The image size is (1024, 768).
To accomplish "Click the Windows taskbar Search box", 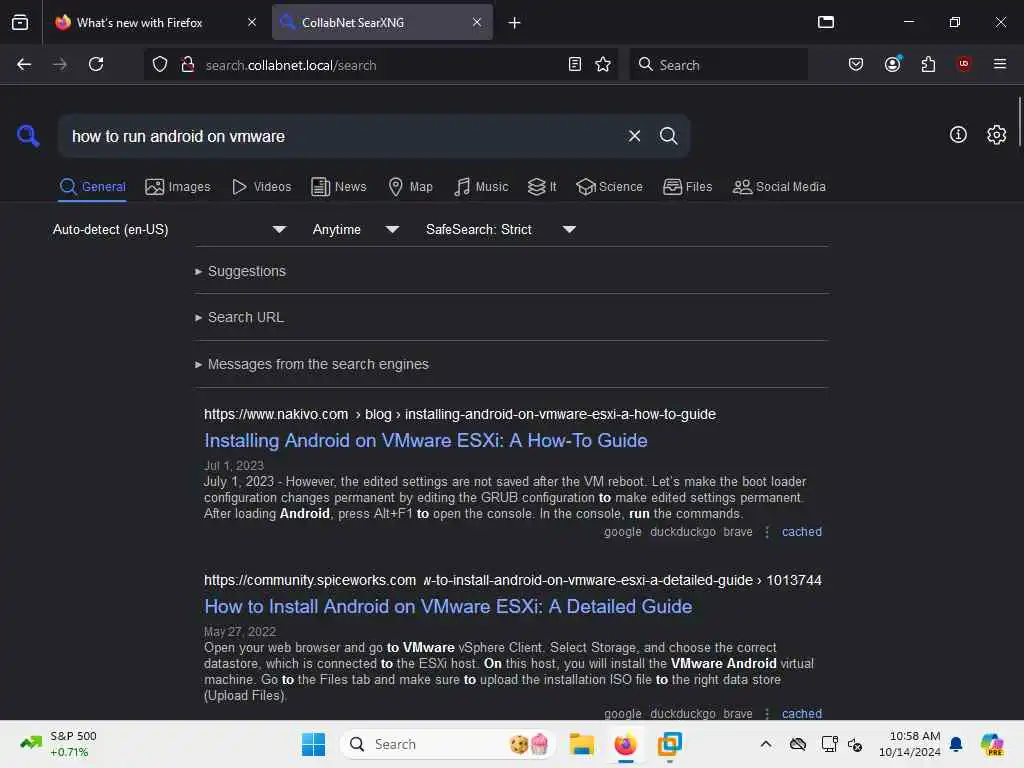I will [x=447, y=744].
